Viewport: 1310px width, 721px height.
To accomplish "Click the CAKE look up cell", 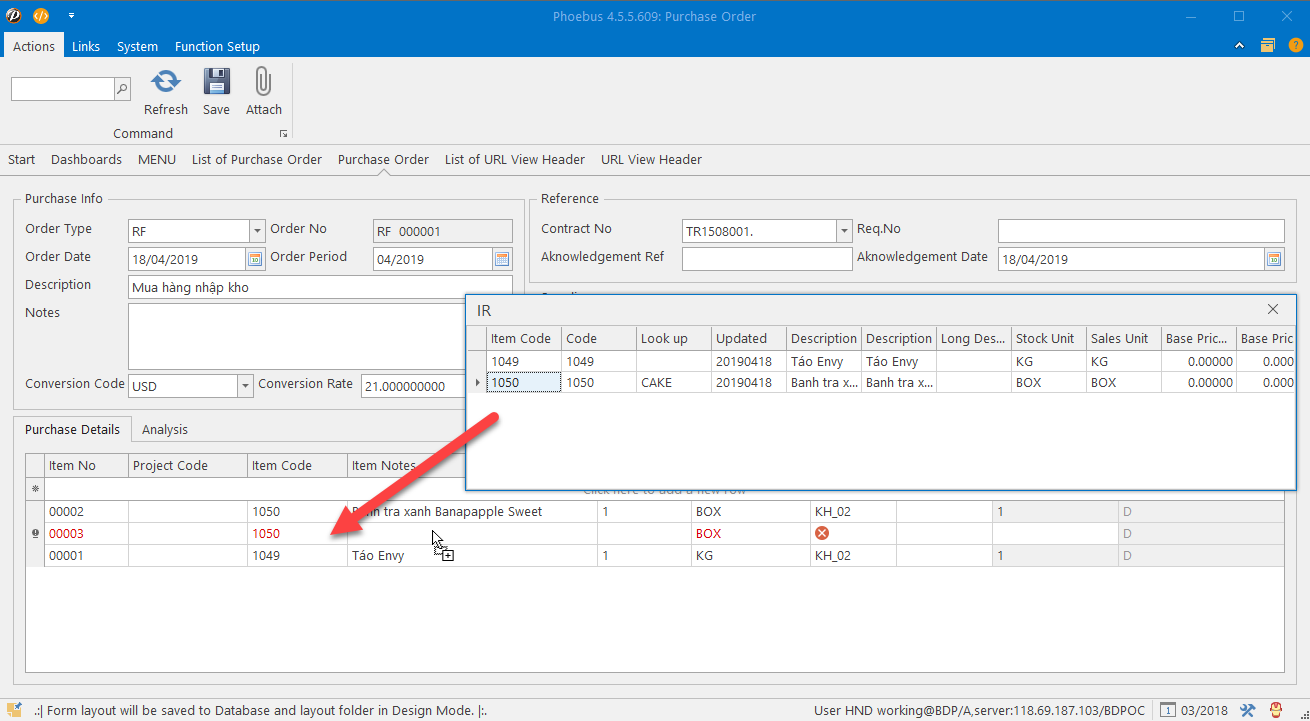I will (x=674, y=382).
